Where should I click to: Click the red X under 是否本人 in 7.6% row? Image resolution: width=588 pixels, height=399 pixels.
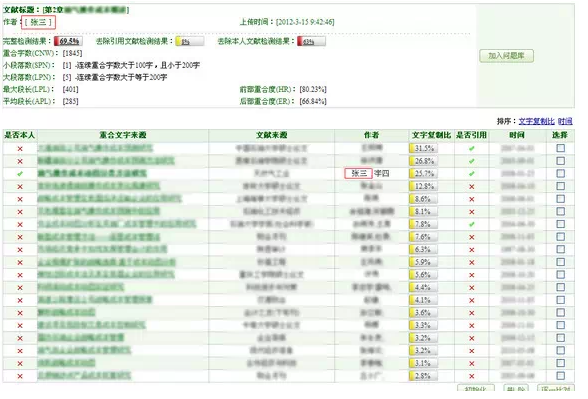click(20, 237)
